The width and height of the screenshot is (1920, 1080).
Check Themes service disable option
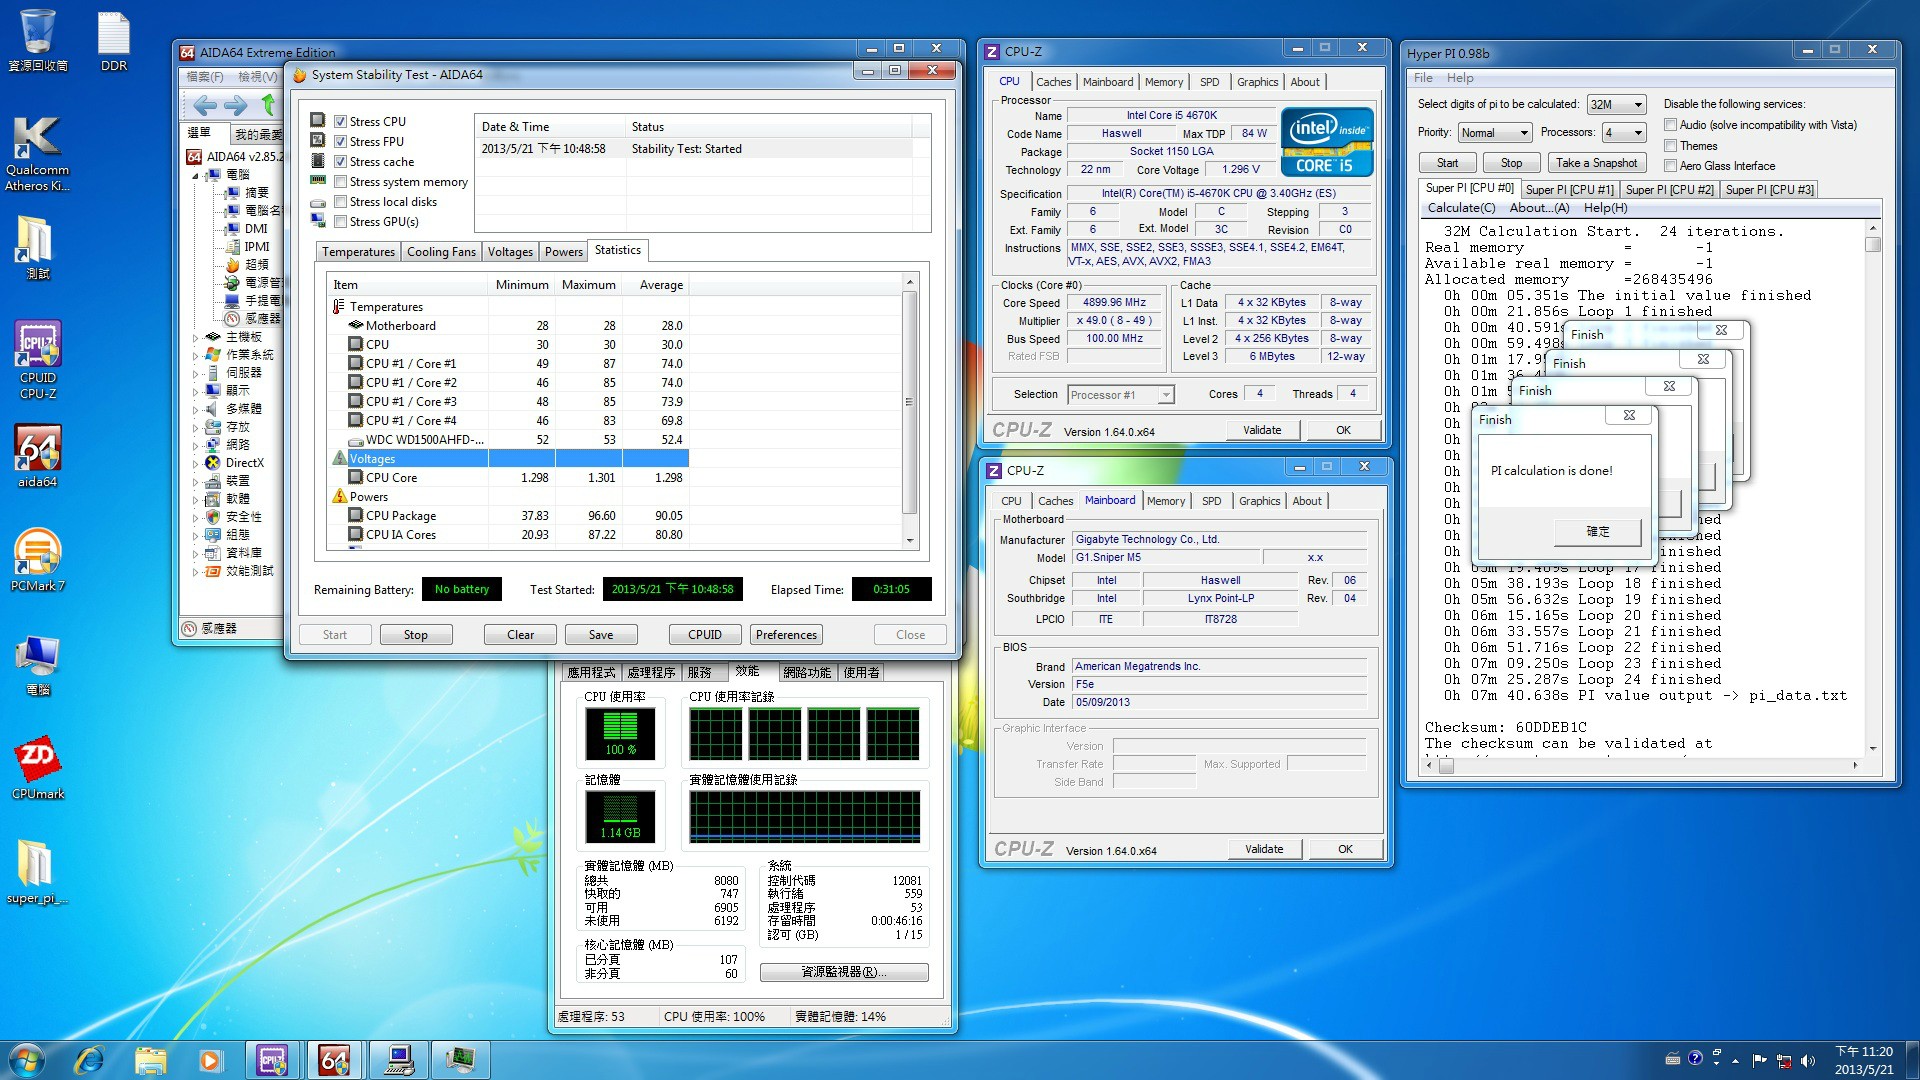1670,146
